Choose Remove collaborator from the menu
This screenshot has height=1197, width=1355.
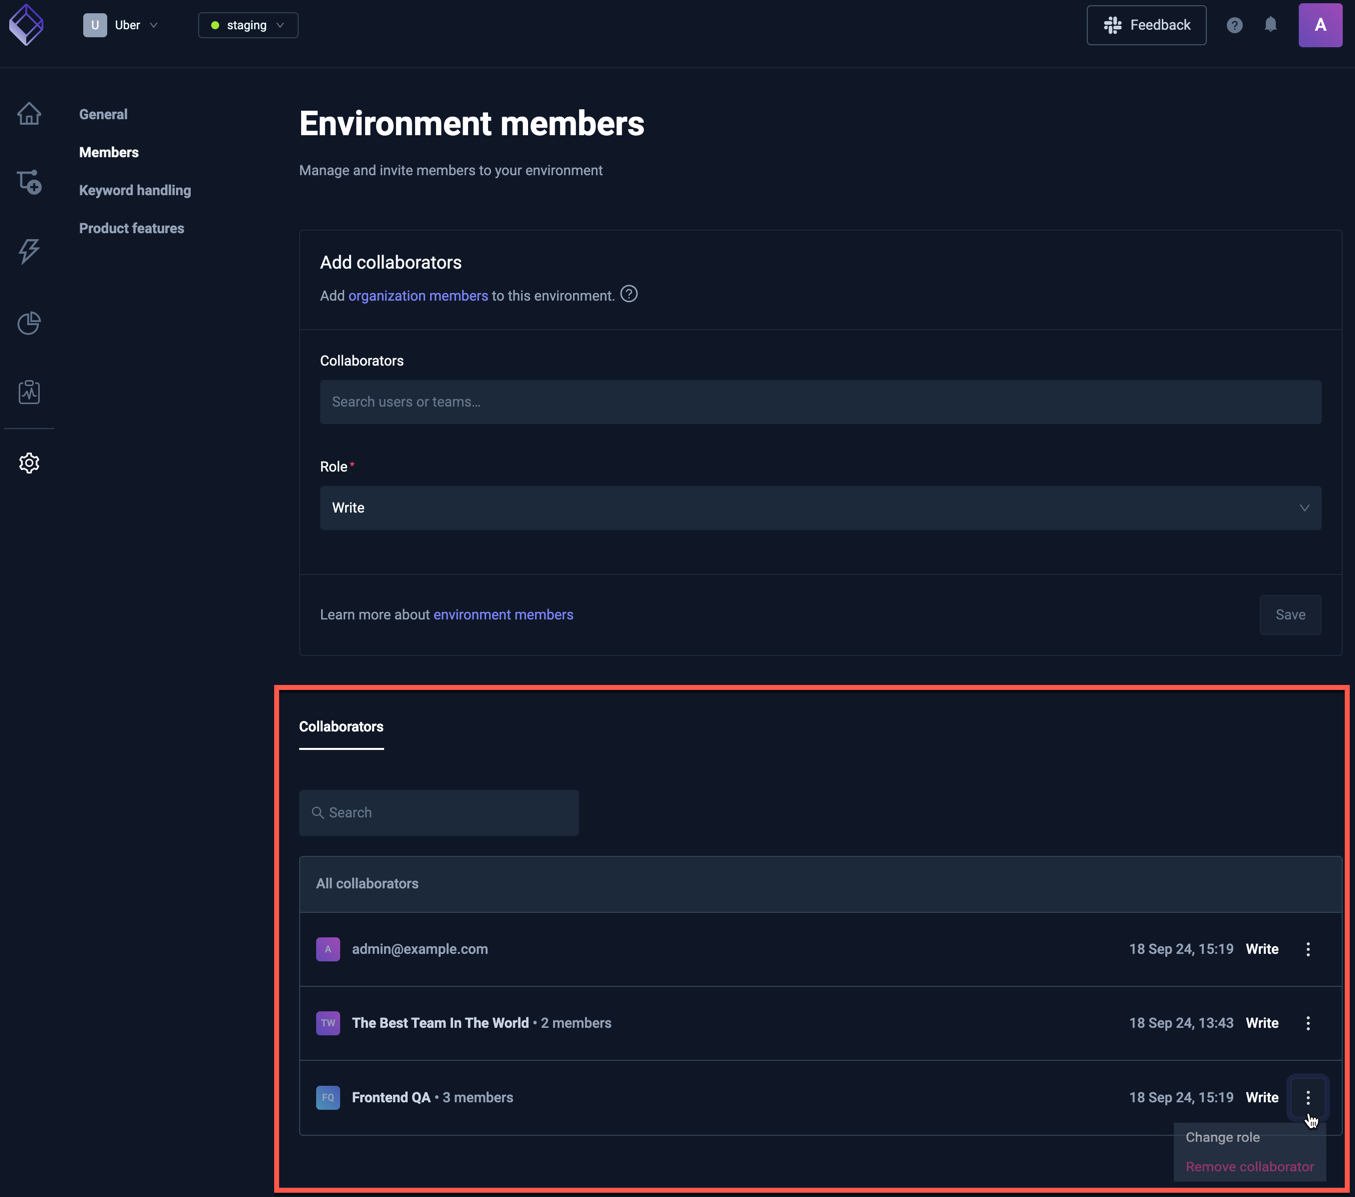(x=1249, y=1167)
